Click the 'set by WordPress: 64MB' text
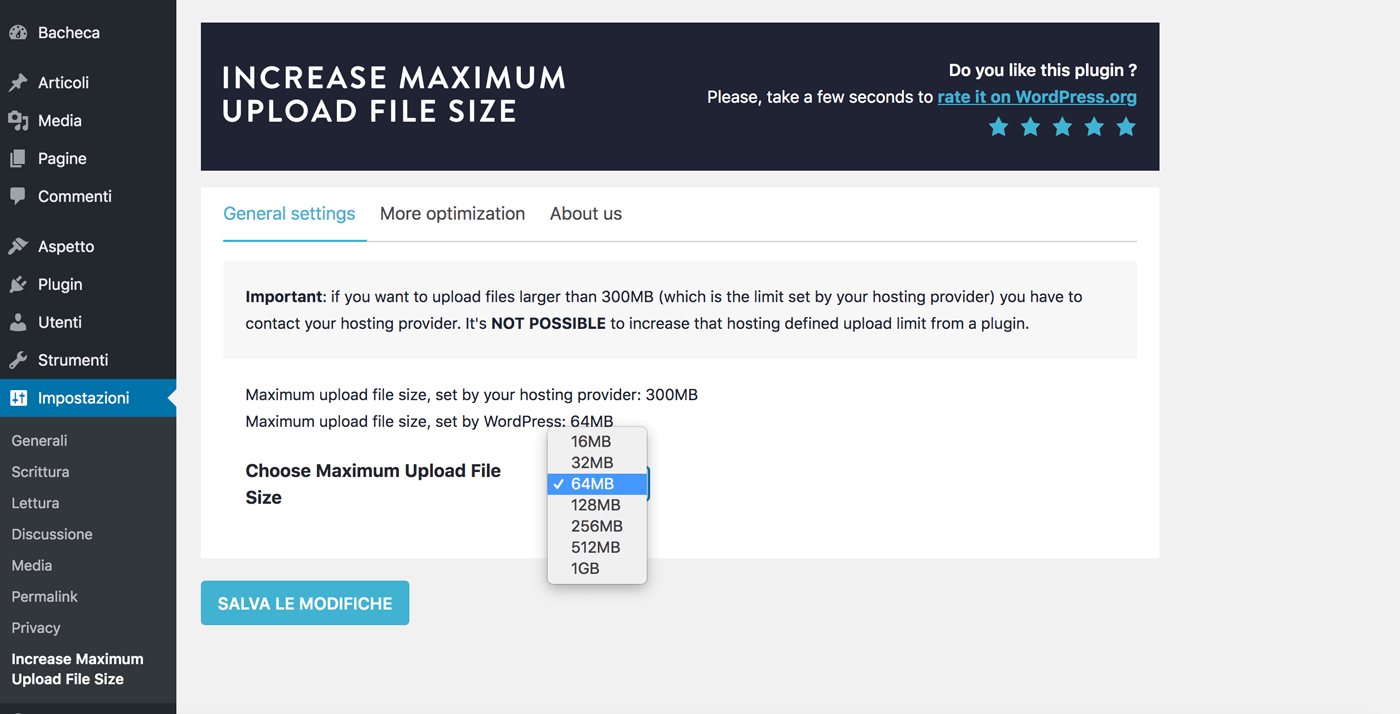Screen dimensions: 1400x714 (x=430, y=422)
